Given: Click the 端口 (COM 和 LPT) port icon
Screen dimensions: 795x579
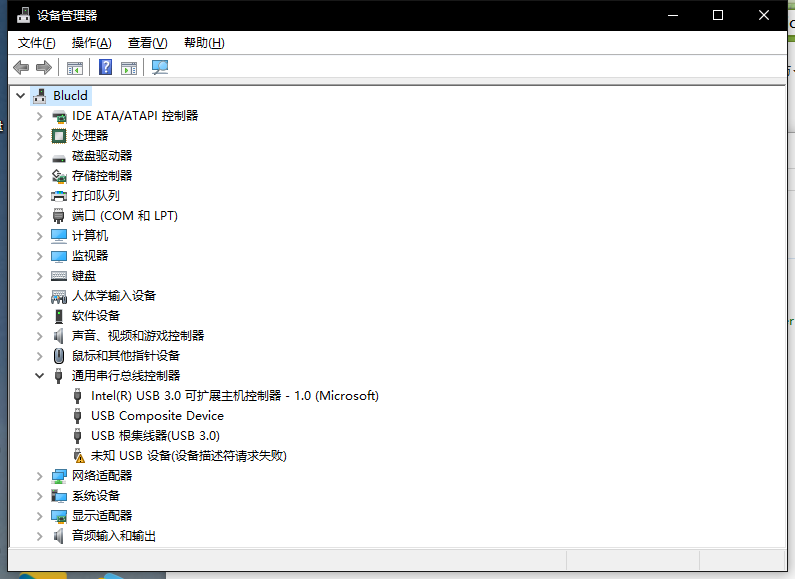Looking at the screenshot, I should (x=59, y=216).
